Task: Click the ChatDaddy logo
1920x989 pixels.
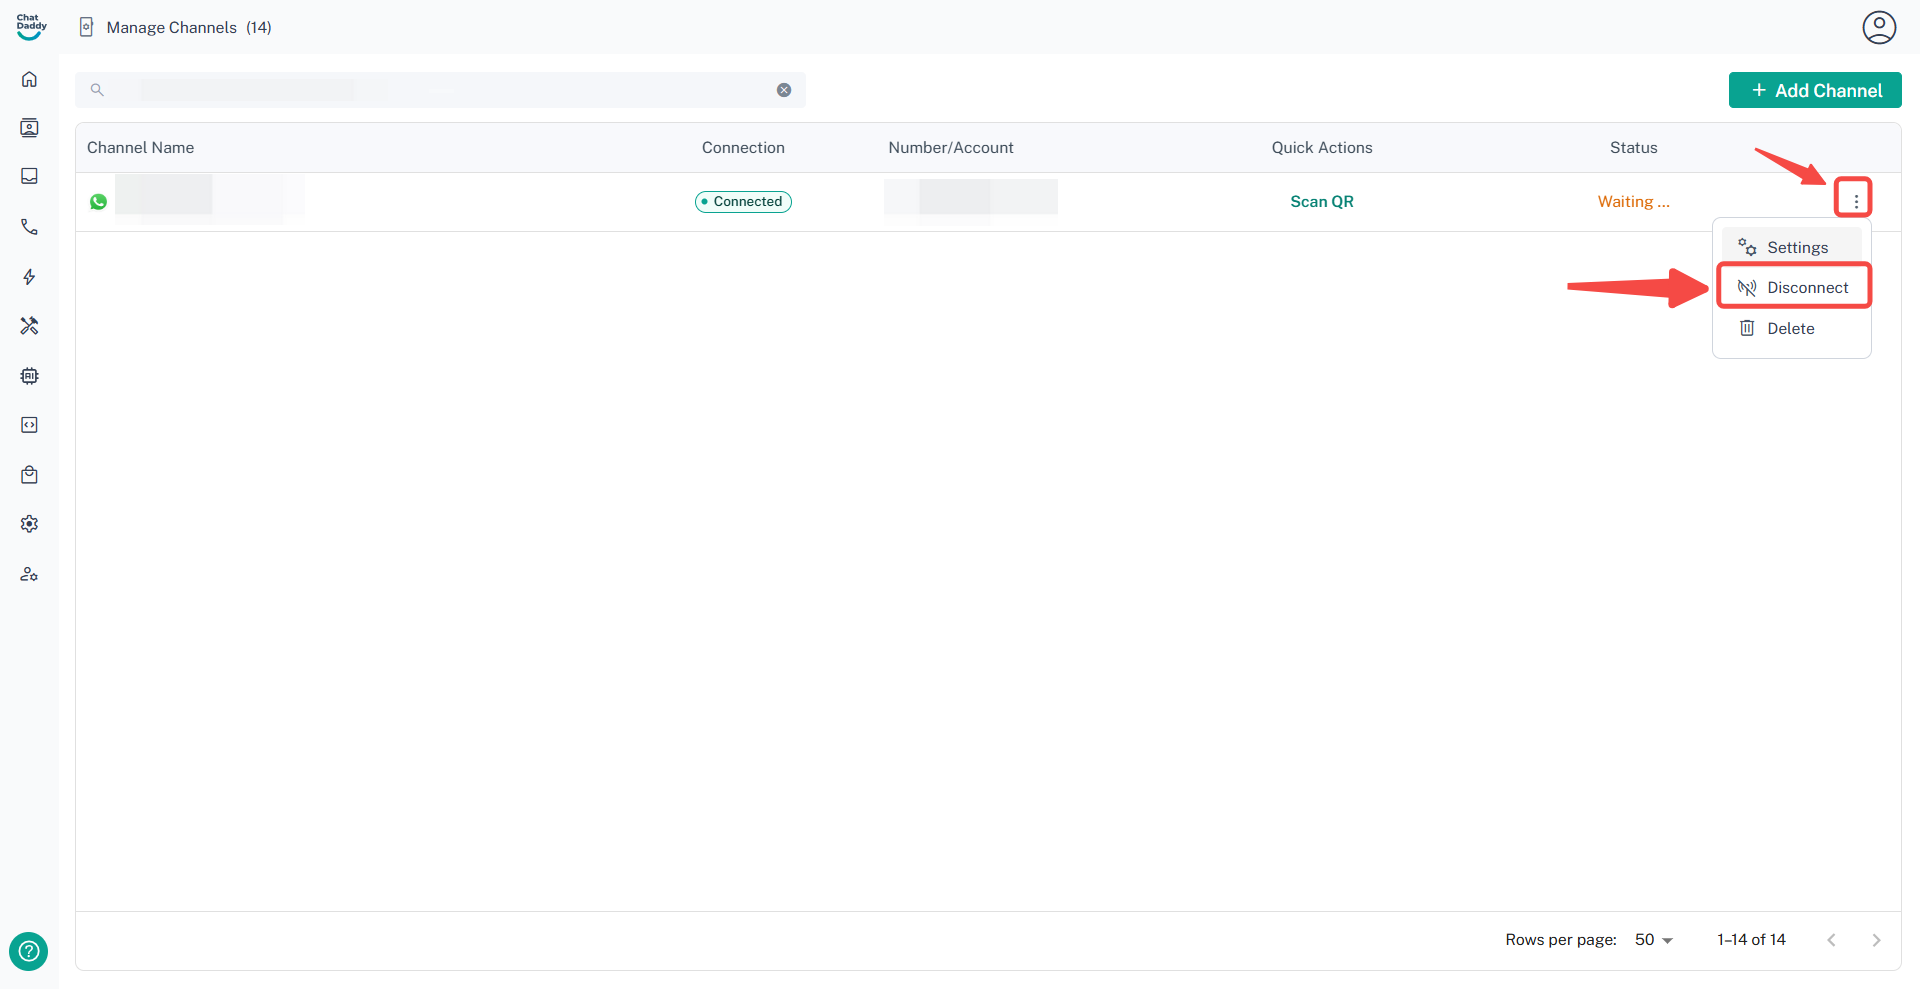Action: point(31,27)
